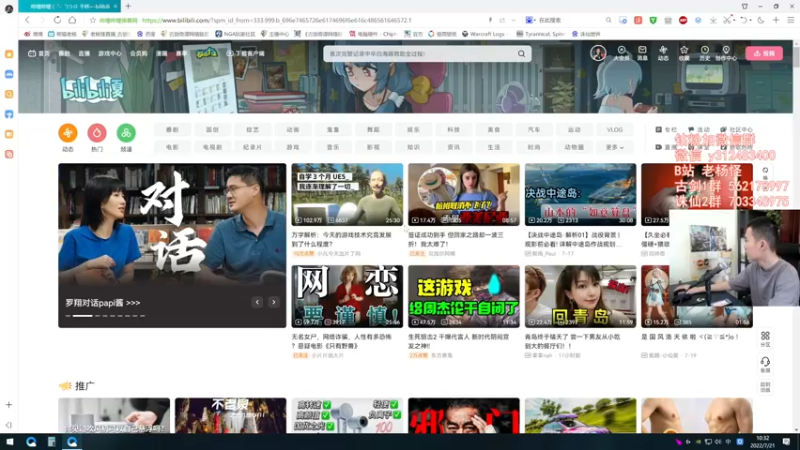The width and height of the screenshot is (800, 450).
Task: Click browser back arrow
Action: pos(28,20)
